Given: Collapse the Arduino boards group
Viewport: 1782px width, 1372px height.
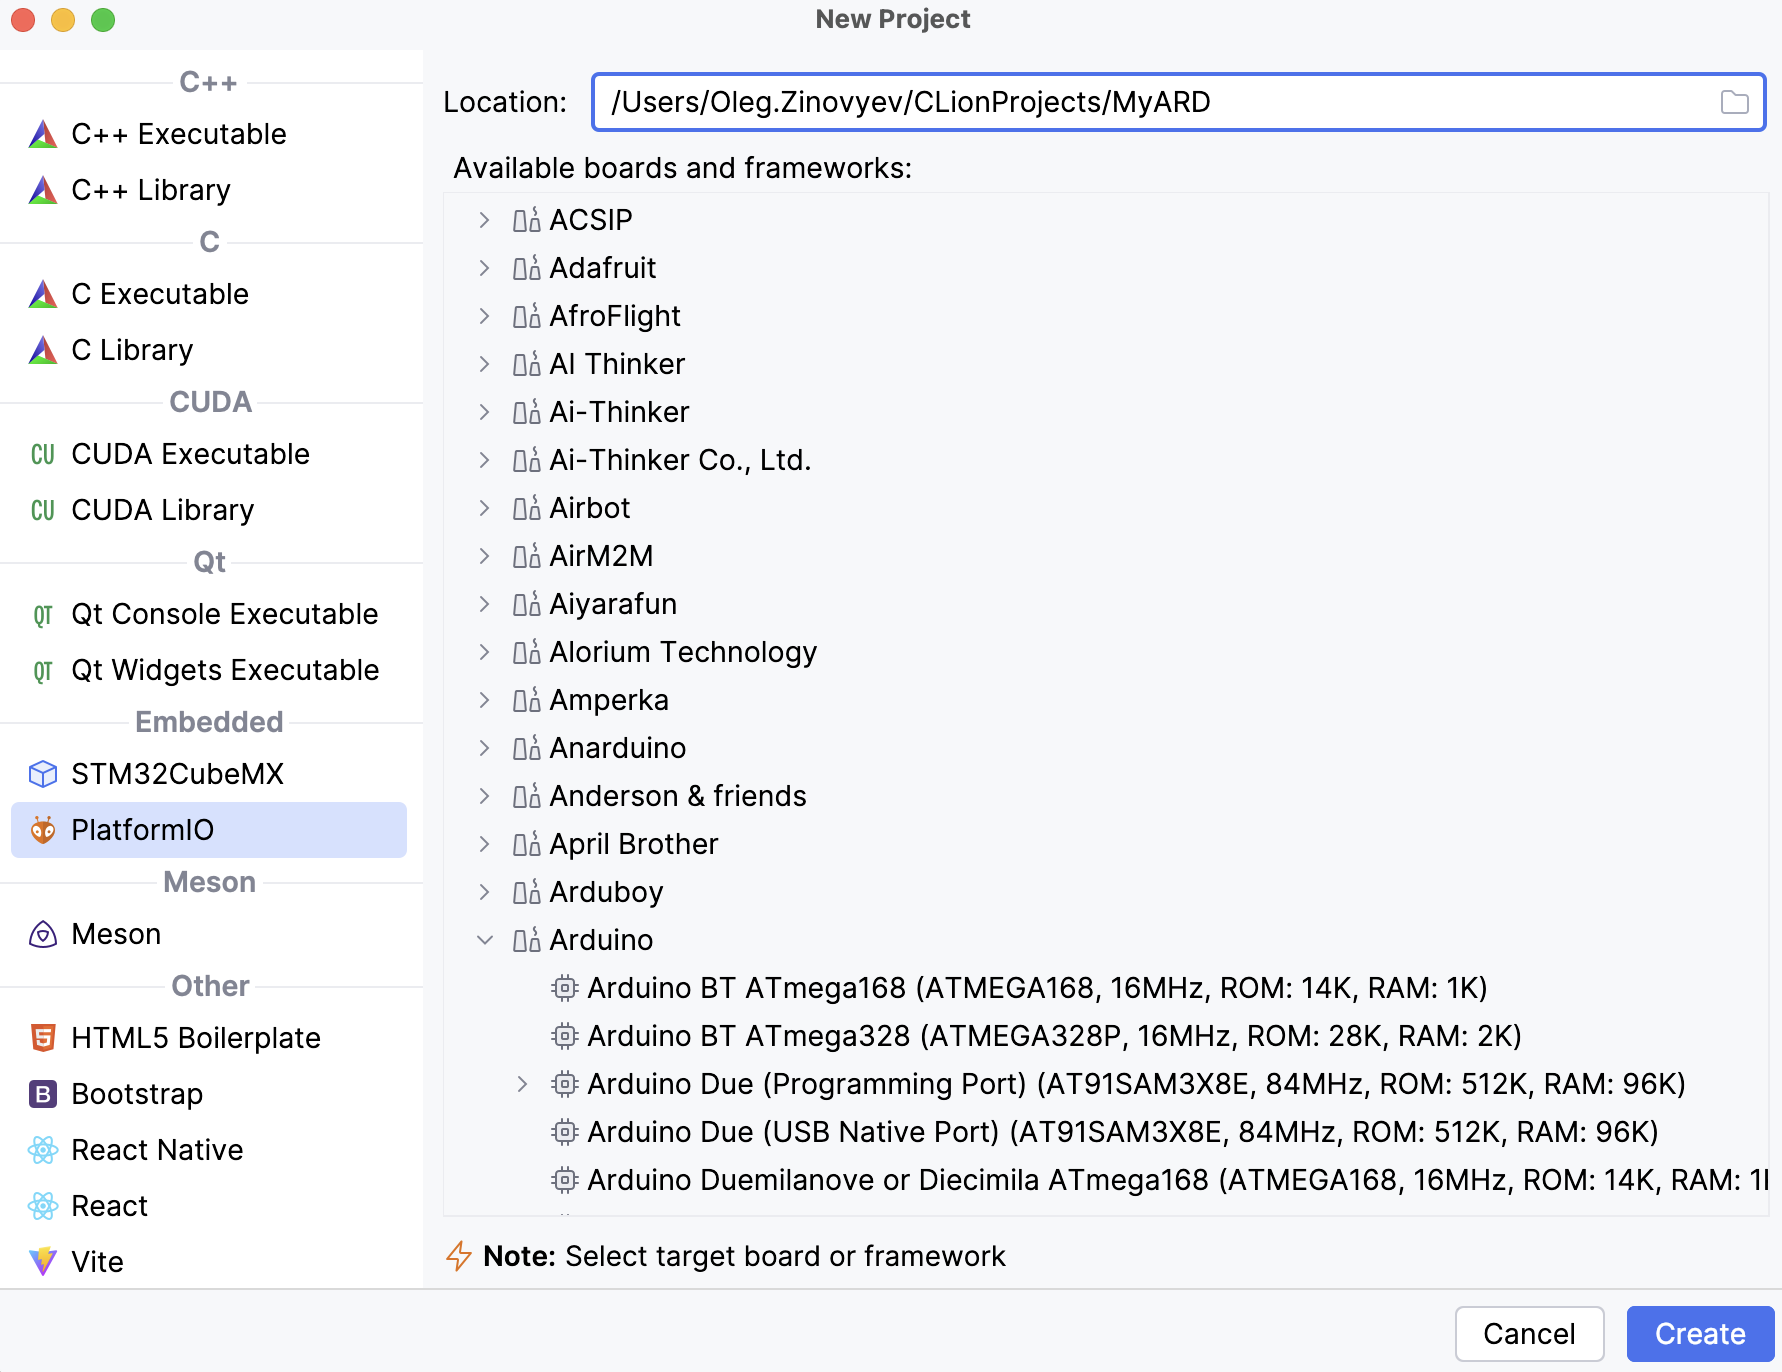Looking at the screenshot, I should [x=485, y=939].
